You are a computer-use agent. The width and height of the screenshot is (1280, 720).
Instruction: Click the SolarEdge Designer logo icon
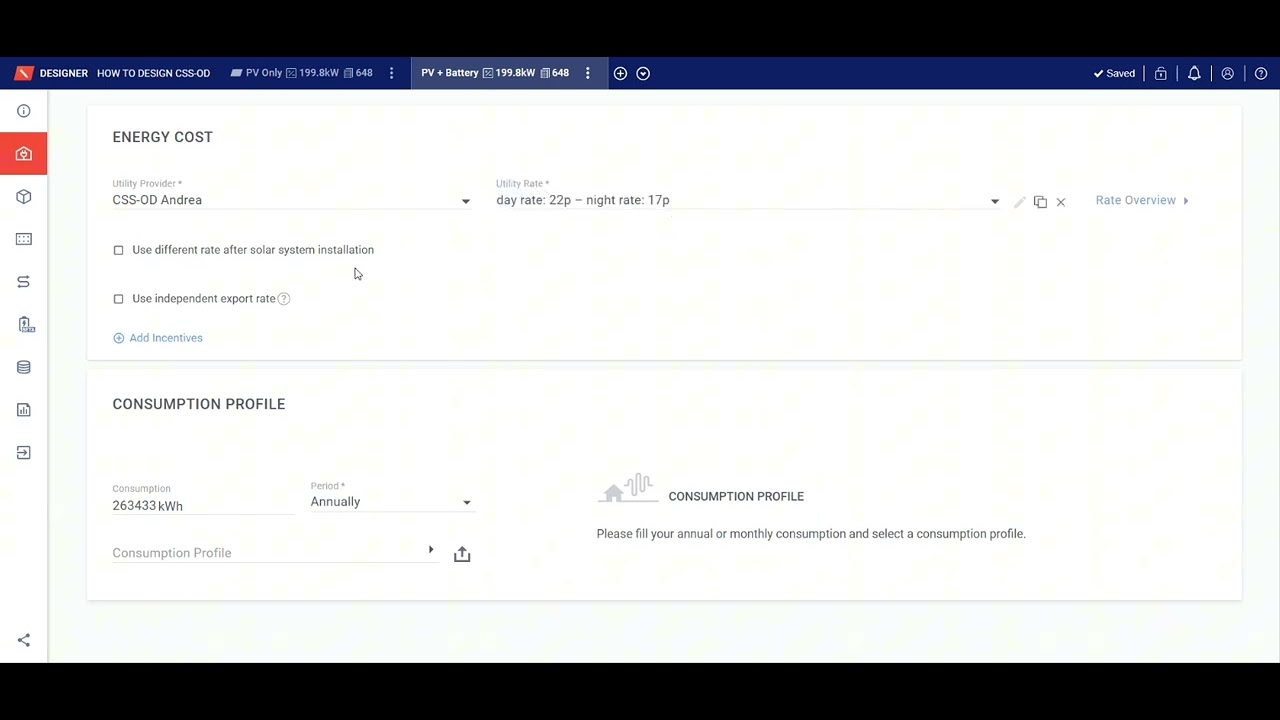pyautogui.click(x=24, y=73)
